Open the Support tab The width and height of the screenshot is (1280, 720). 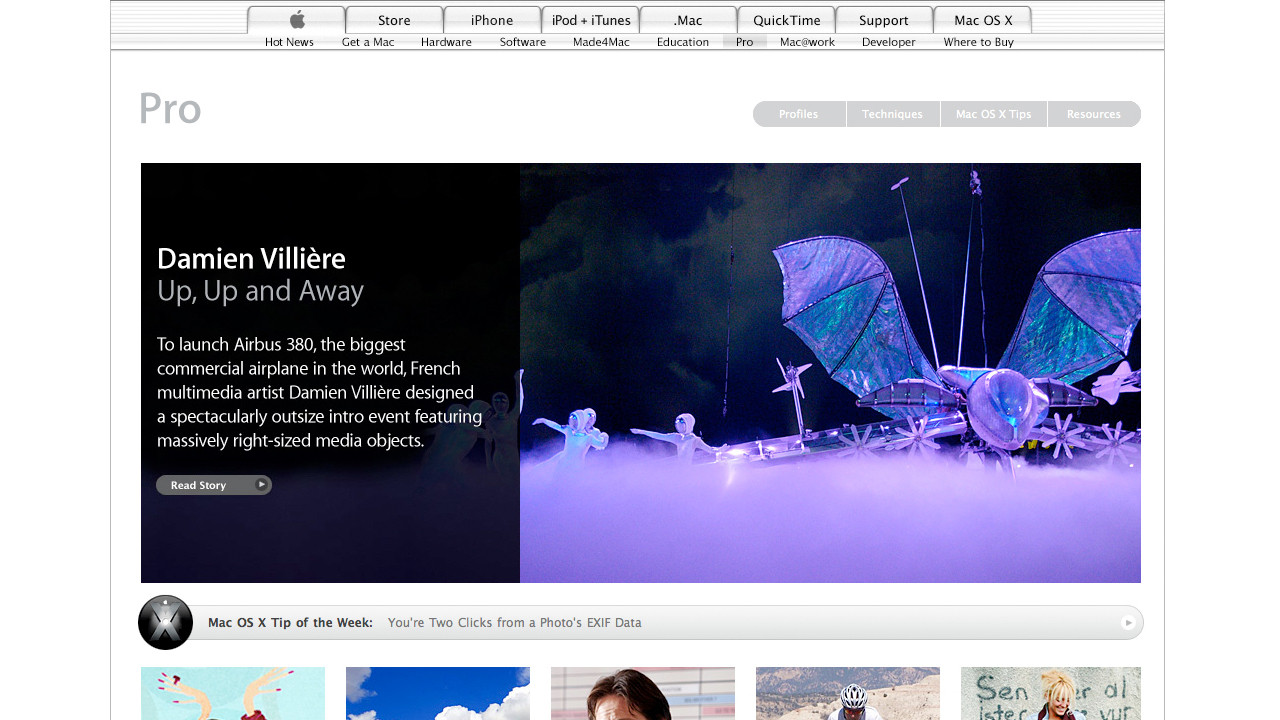884,20
